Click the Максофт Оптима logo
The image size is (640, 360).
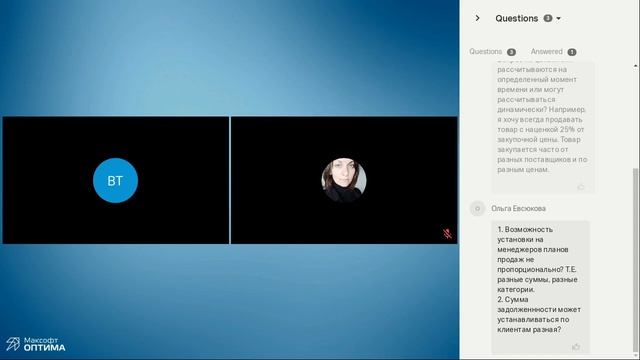pyautogui.click(x=36, y=344)
